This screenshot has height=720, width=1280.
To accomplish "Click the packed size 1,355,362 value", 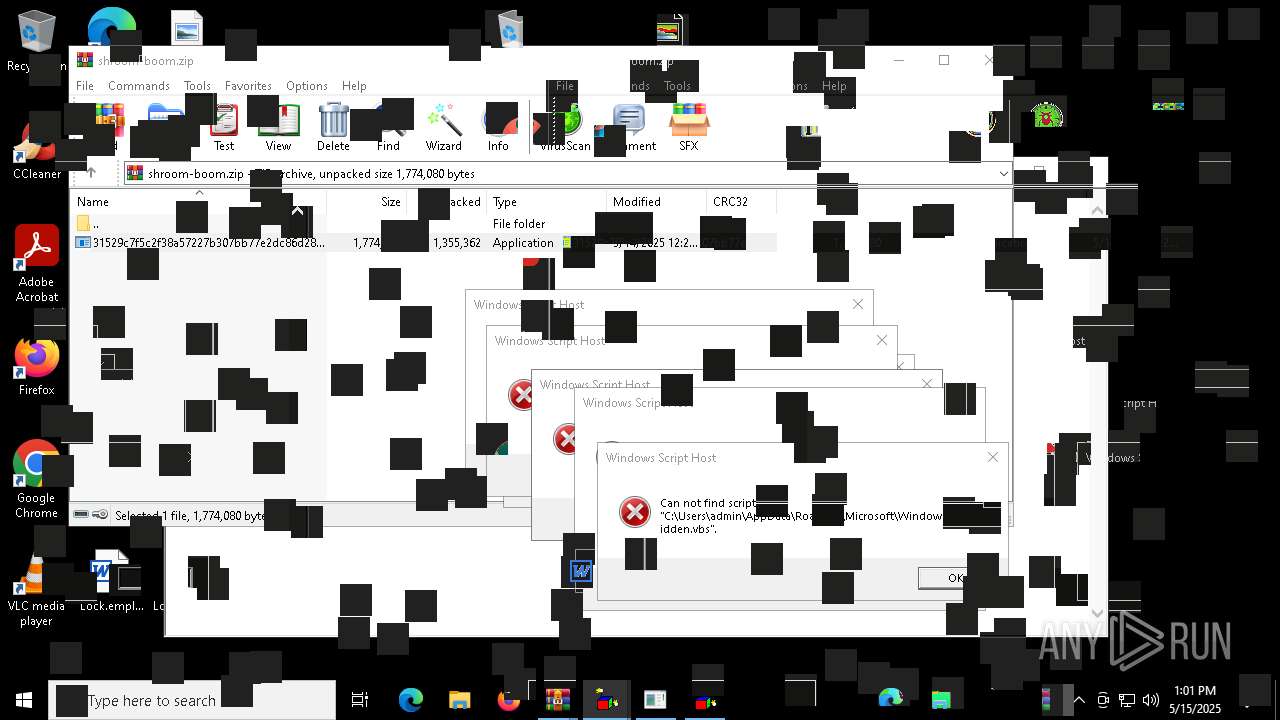I will pos(456,243).
